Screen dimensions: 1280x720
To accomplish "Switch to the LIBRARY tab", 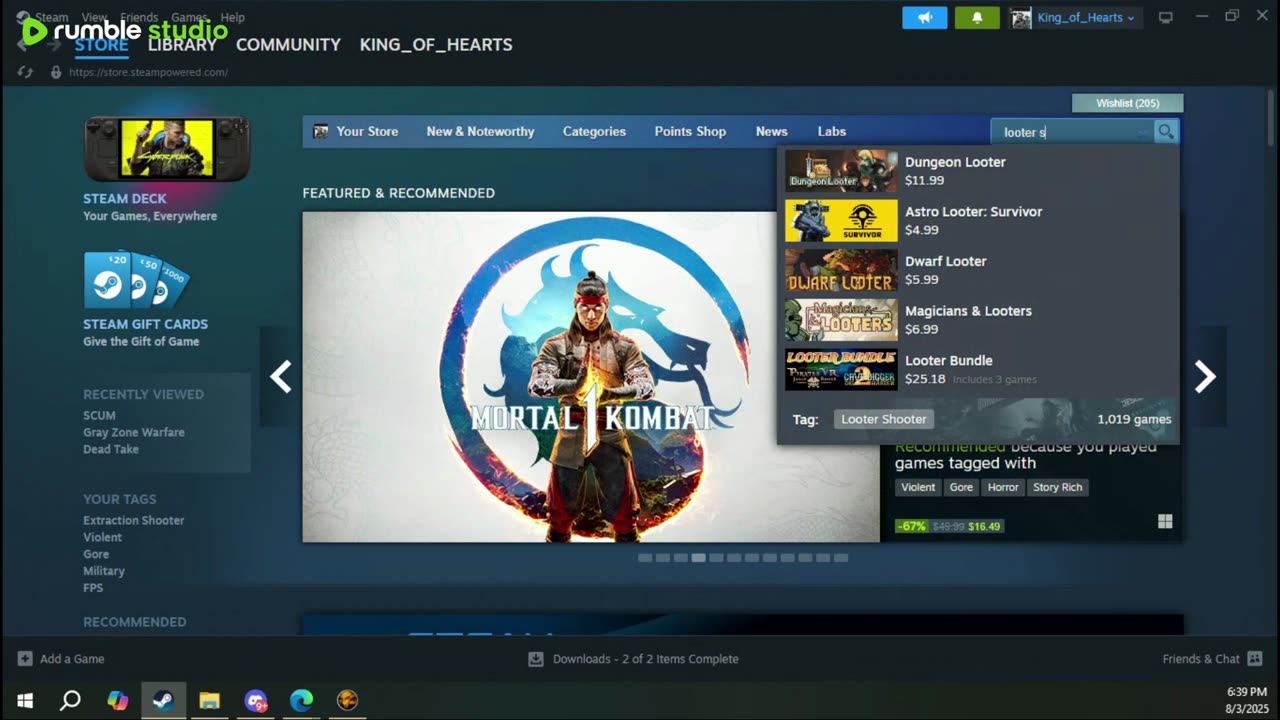I will point(182,44).
